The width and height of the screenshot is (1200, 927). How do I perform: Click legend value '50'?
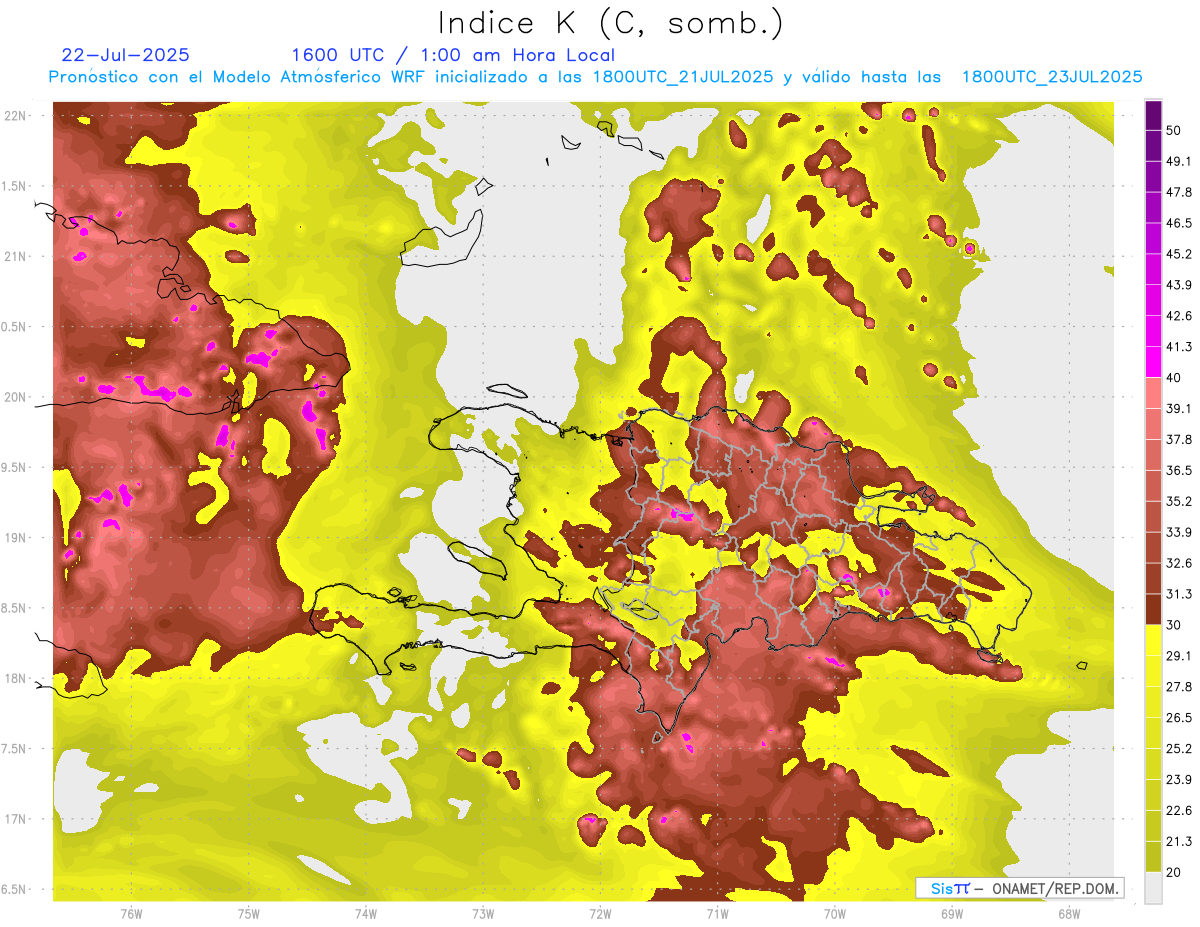(1173, 130)
